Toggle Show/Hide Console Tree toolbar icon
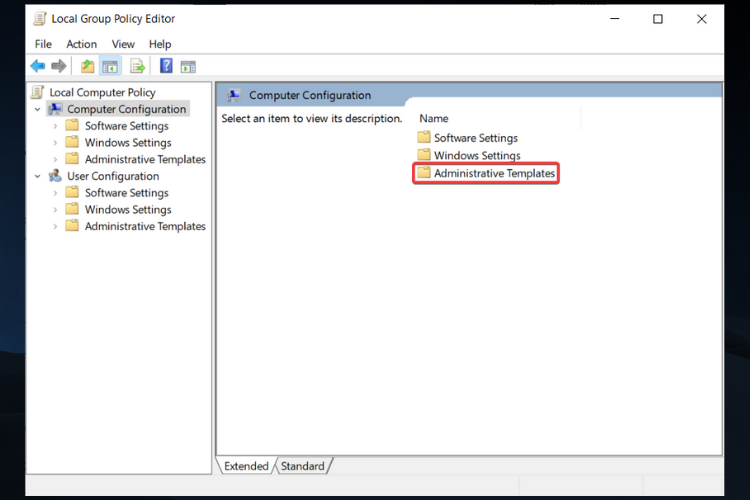 (110, 67)
